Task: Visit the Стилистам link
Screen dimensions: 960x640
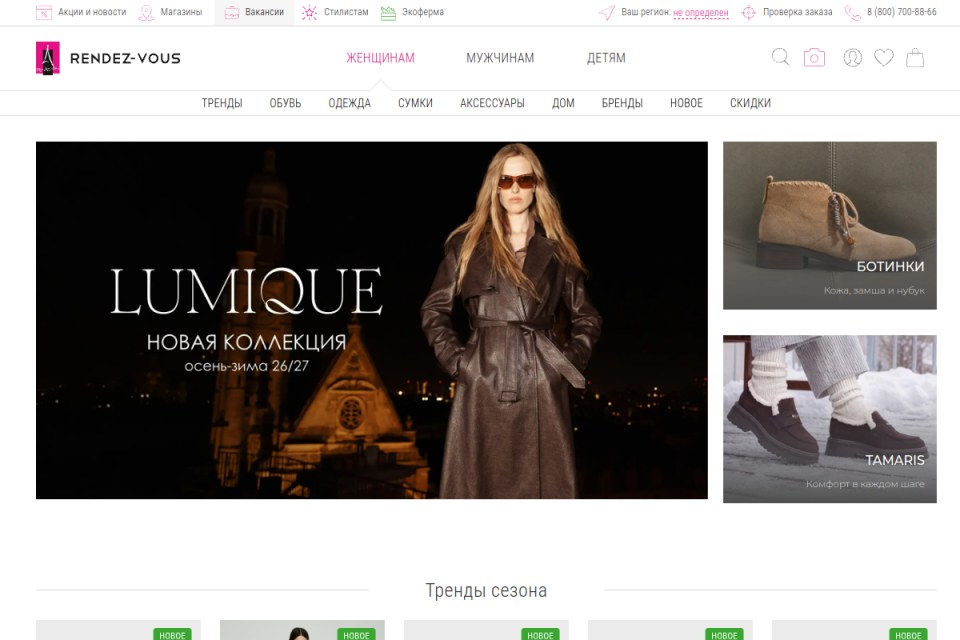Action: tap(346, 12)
